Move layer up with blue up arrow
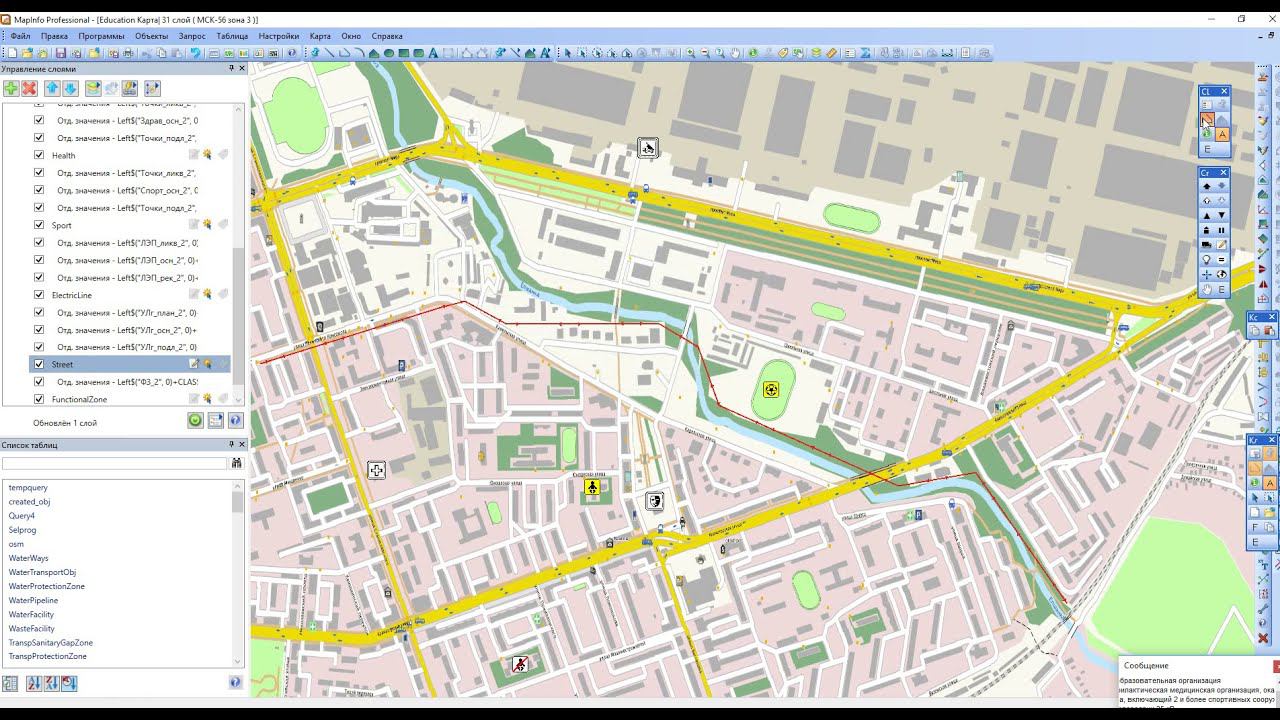This screenshot has width=1280, height=720. click(x=52, y=89)
